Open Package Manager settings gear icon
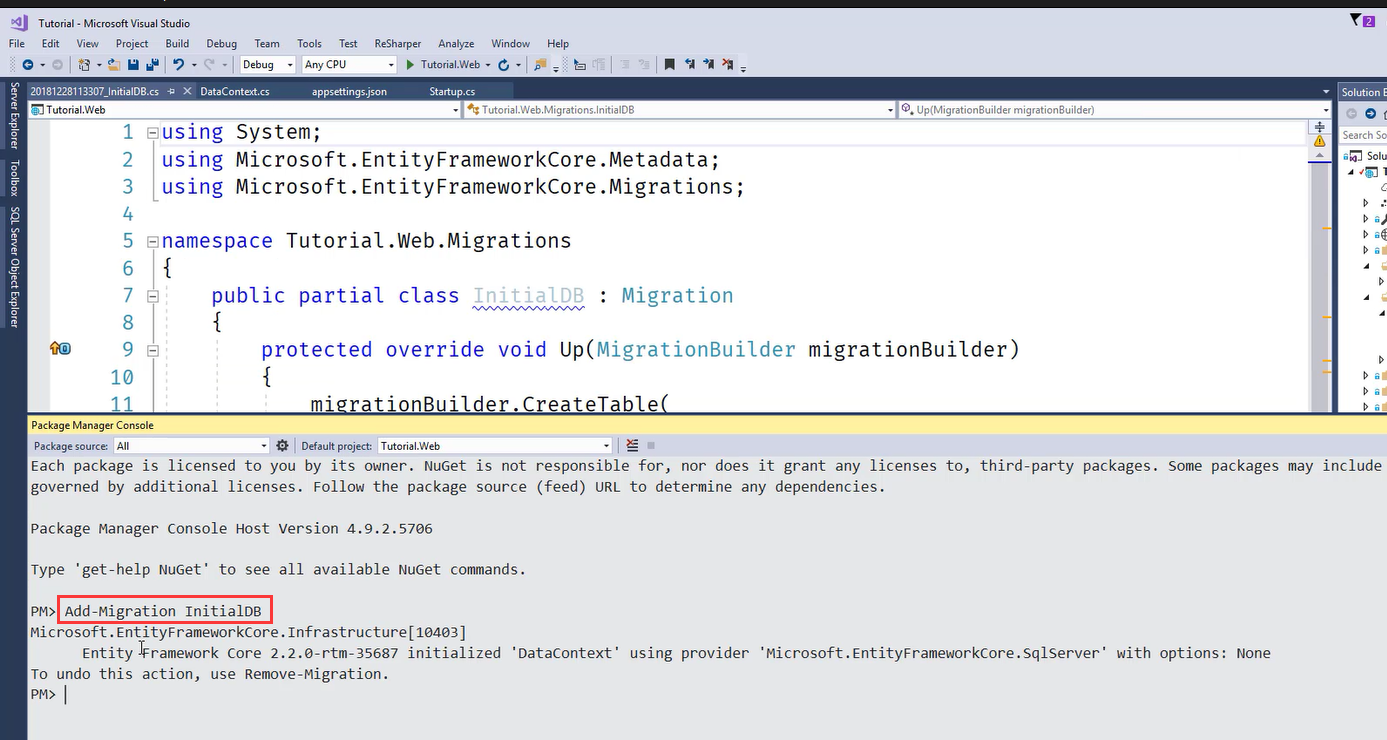Viewport: 1387px width, 740px height. (x=282, y=446)
